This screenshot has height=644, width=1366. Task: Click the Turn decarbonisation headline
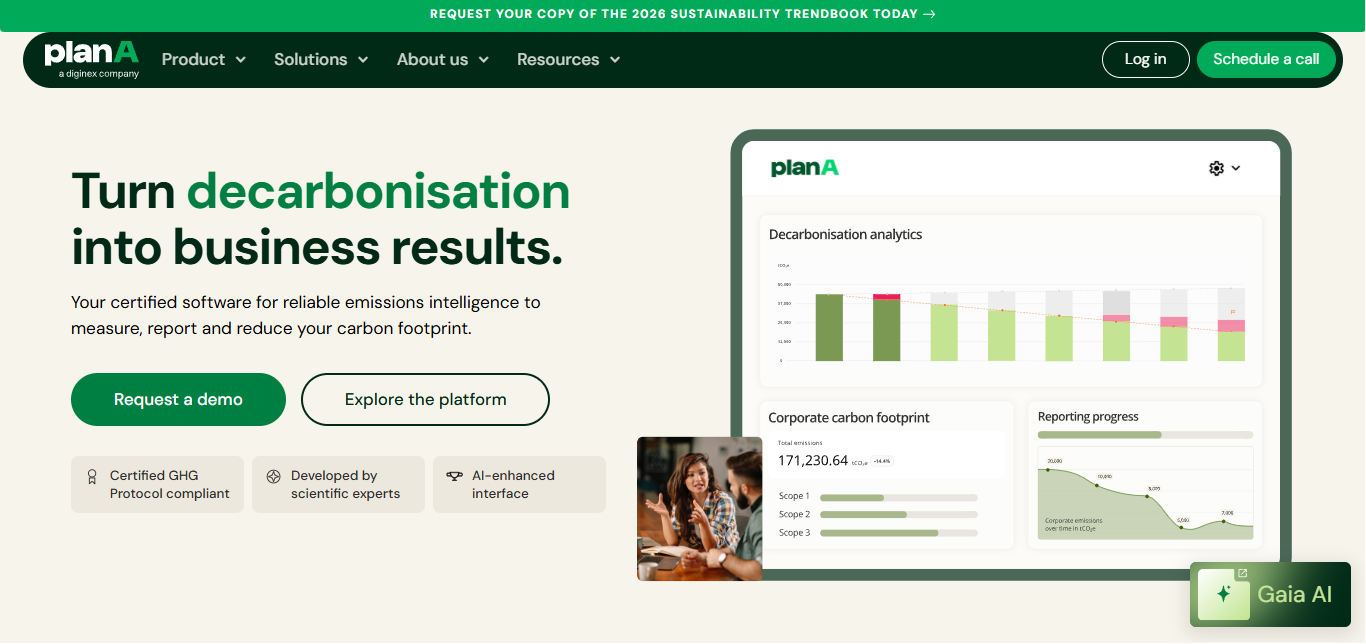tap(320, 219)
